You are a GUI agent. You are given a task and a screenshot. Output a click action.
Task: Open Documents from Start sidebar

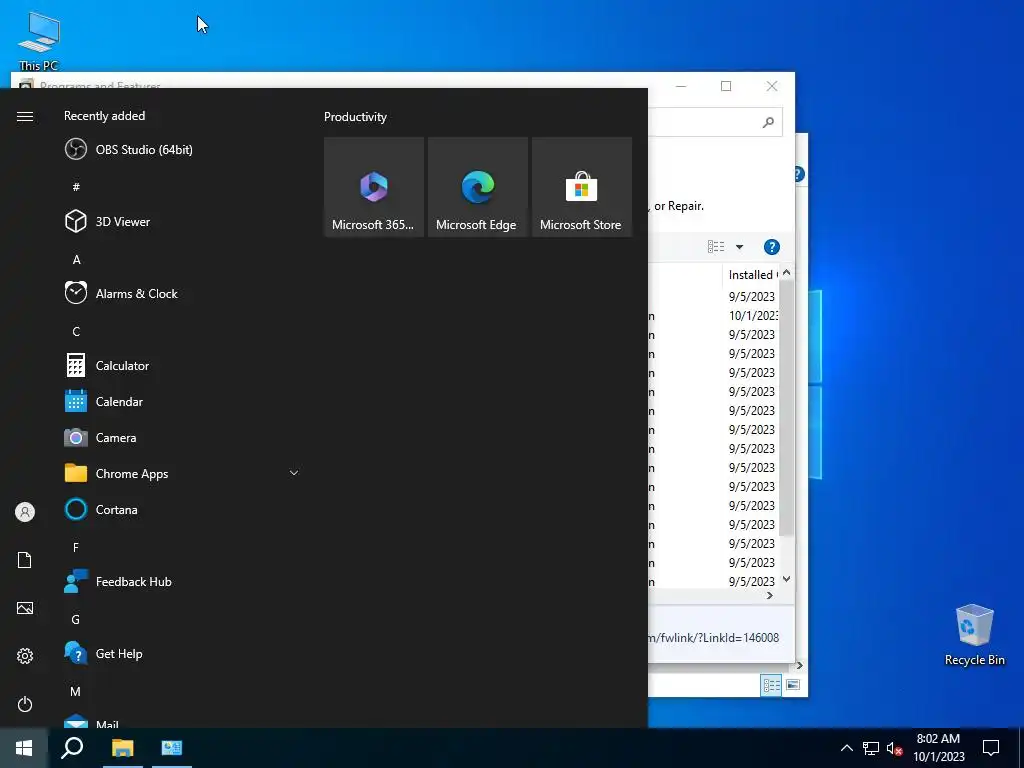coord(25,560)
